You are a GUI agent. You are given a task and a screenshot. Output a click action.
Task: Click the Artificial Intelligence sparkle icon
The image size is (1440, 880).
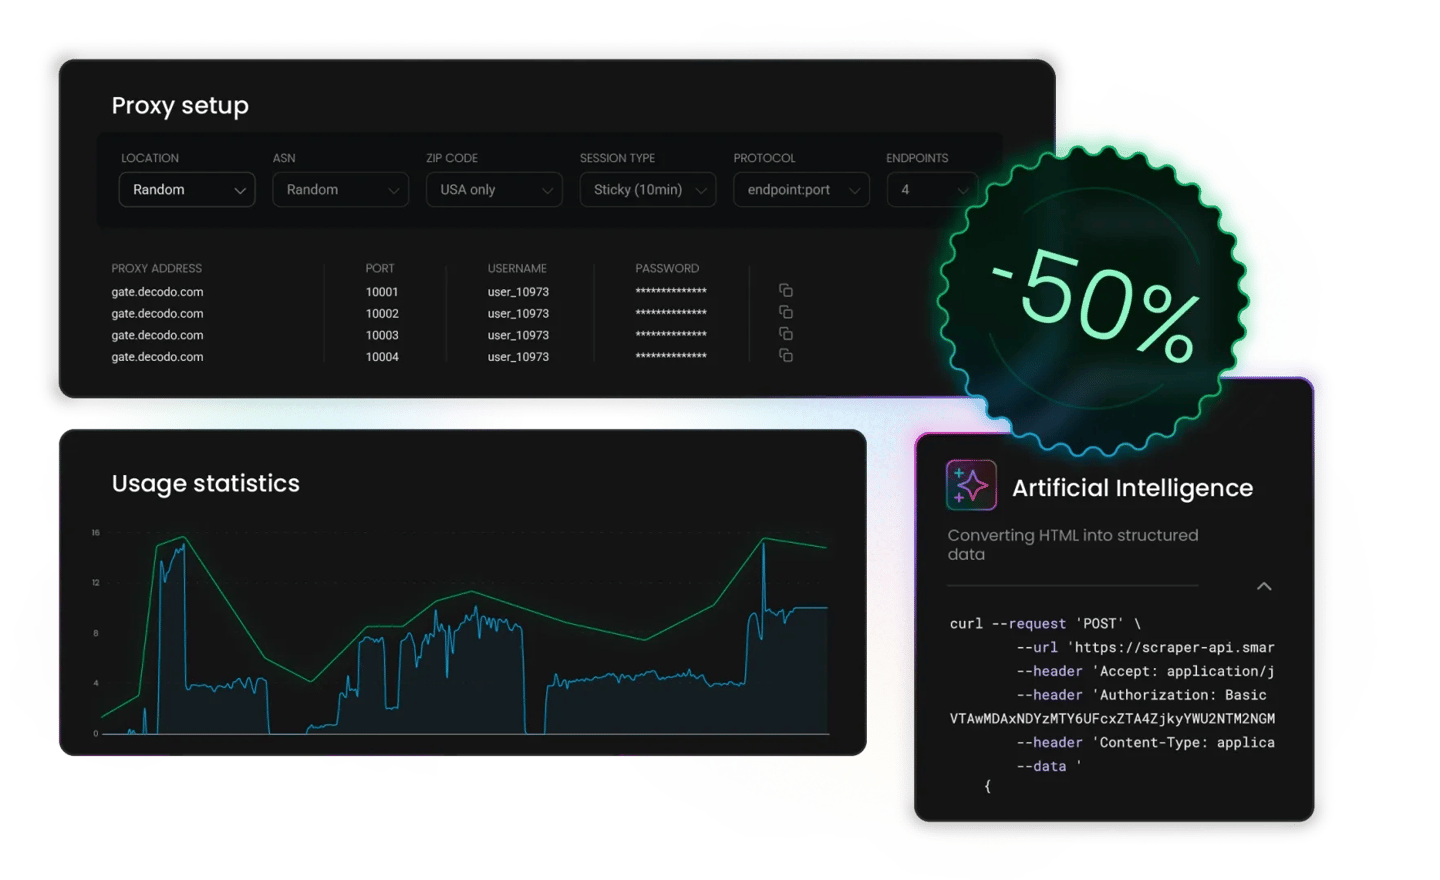click(x=971, y=486)
